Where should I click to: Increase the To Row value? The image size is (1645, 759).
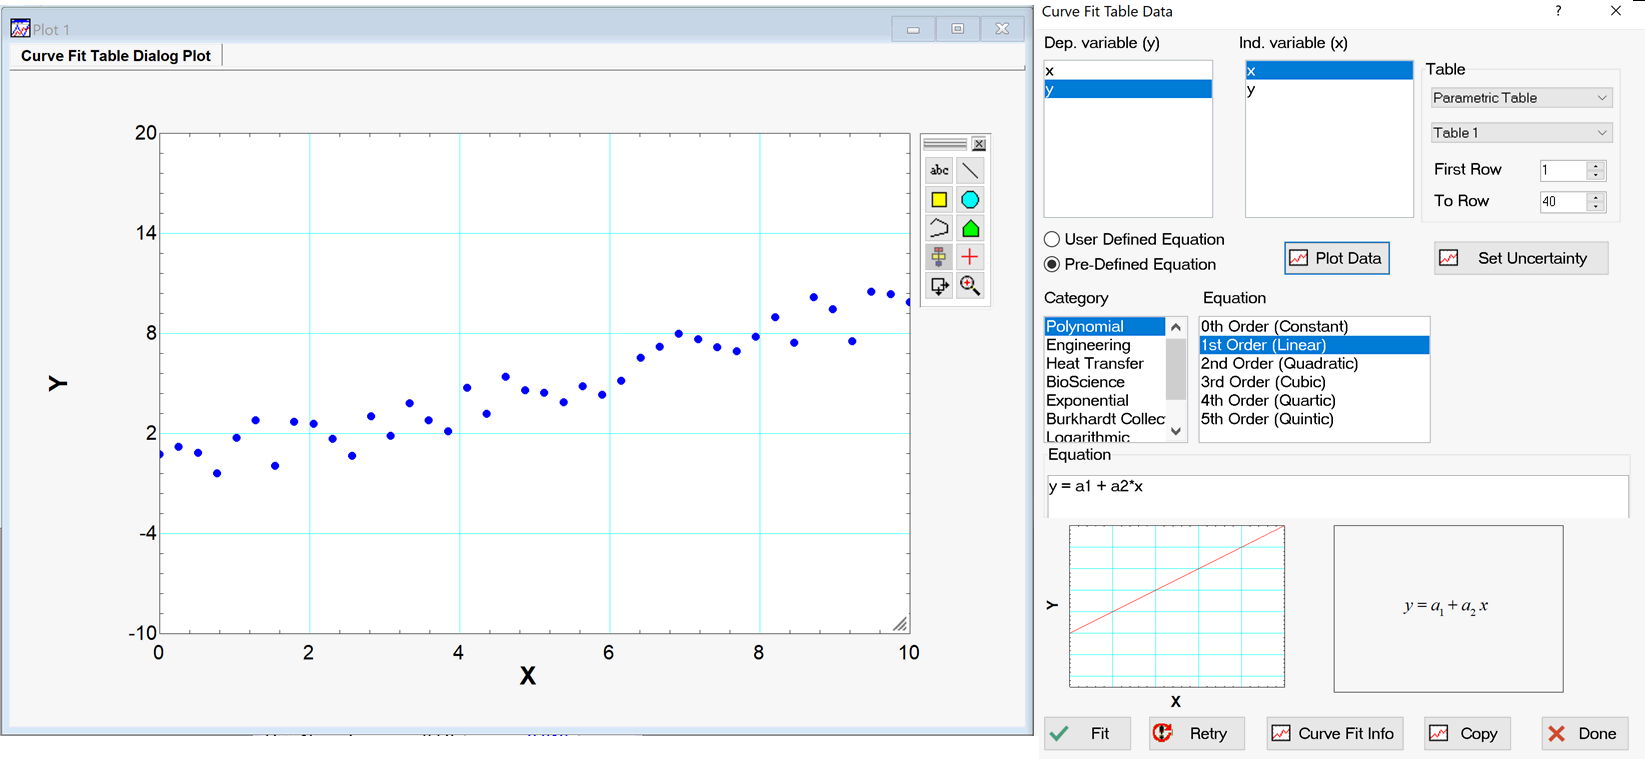click(1597, 196)
